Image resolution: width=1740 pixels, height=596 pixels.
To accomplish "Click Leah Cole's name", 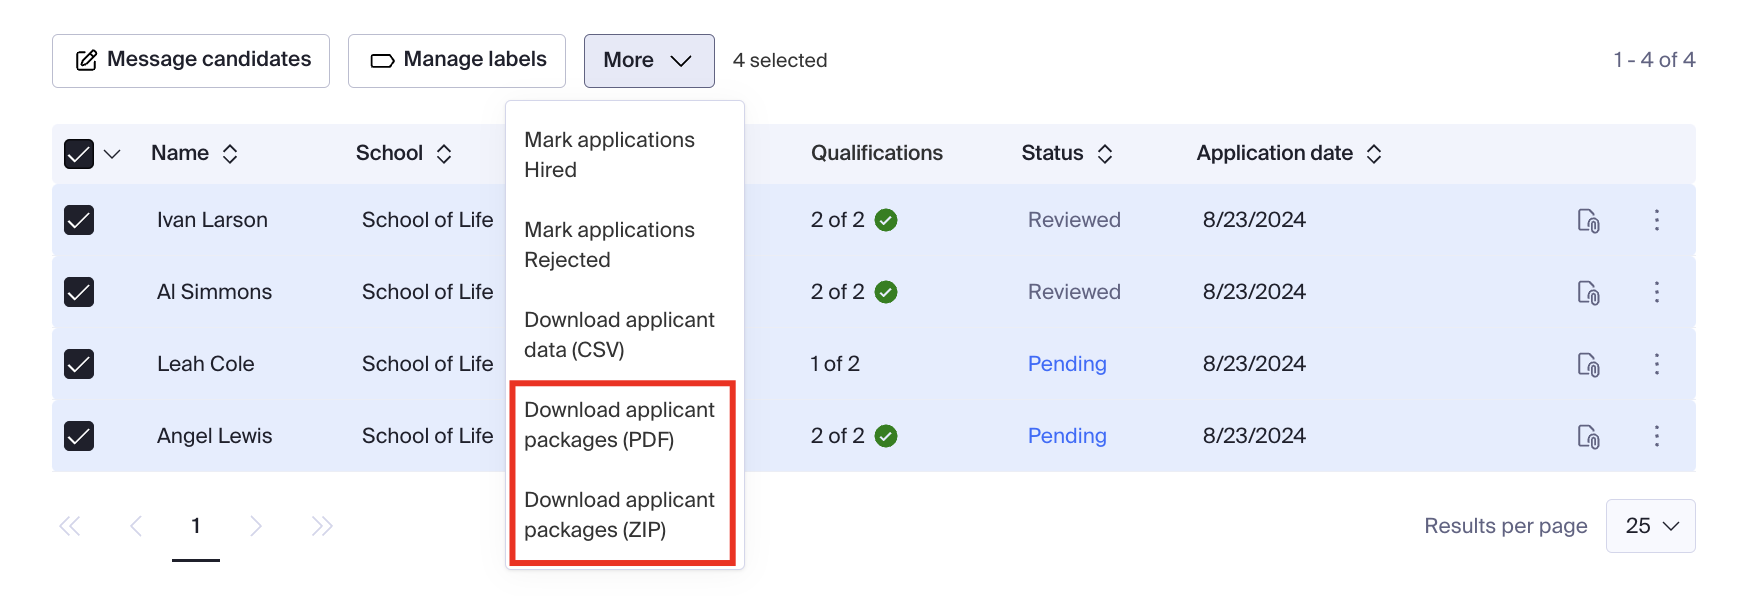I will [x=205, y=364].
